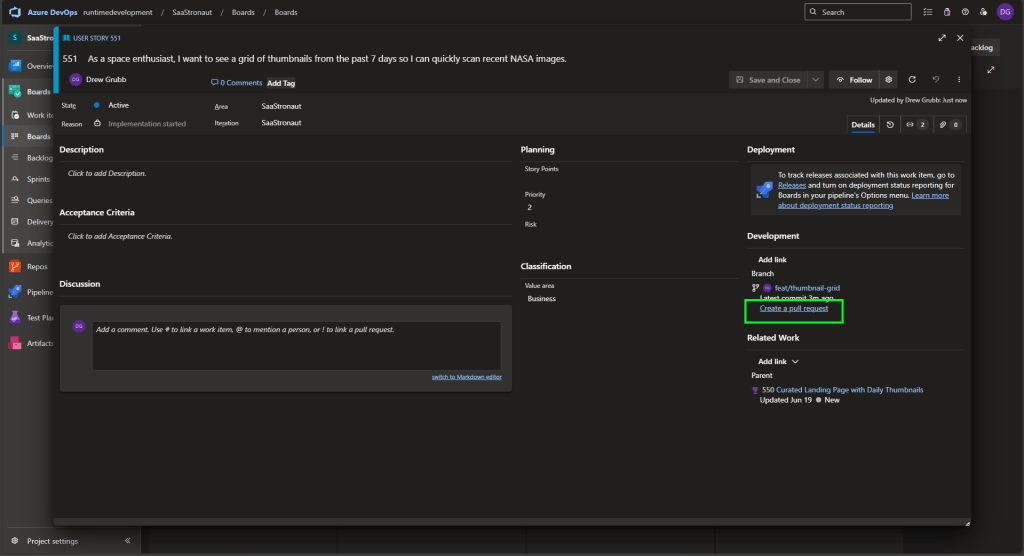Viewport: 1024px width, 556px height.
Task: Click the Add Tag button
Action: pyautogui.click(x=281, y=83)
